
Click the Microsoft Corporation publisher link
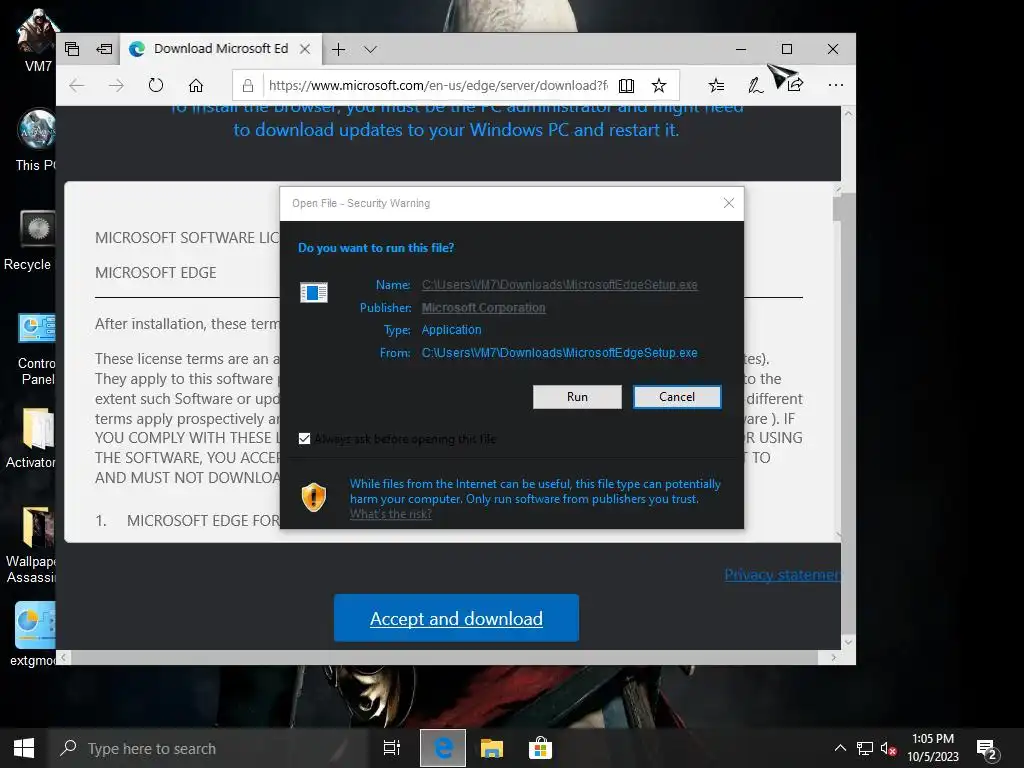483,308
